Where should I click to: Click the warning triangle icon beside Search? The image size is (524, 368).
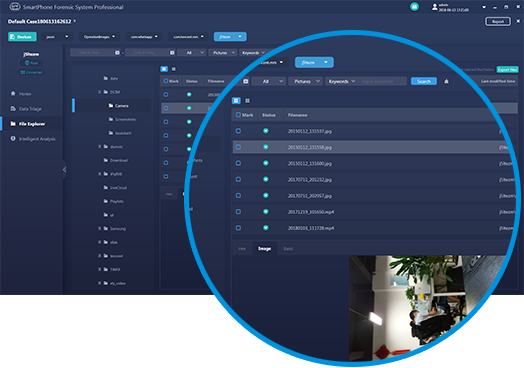coord(446,81)
